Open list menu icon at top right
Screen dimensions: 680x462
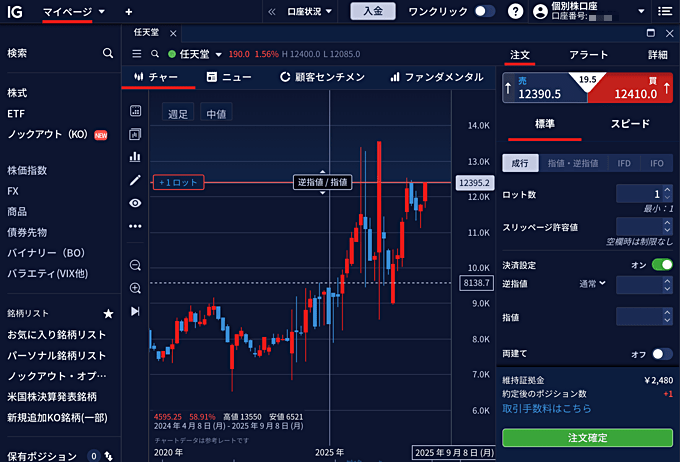point(665,11)
